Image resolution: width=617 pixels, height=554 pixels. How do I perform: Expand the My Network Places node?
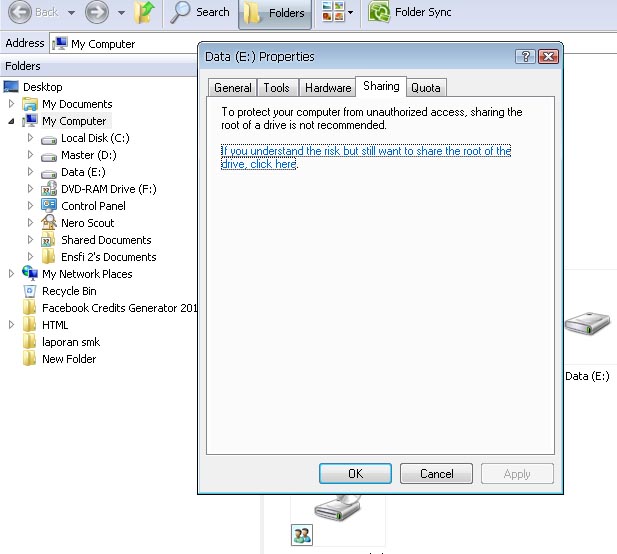[x=11, y=273]
